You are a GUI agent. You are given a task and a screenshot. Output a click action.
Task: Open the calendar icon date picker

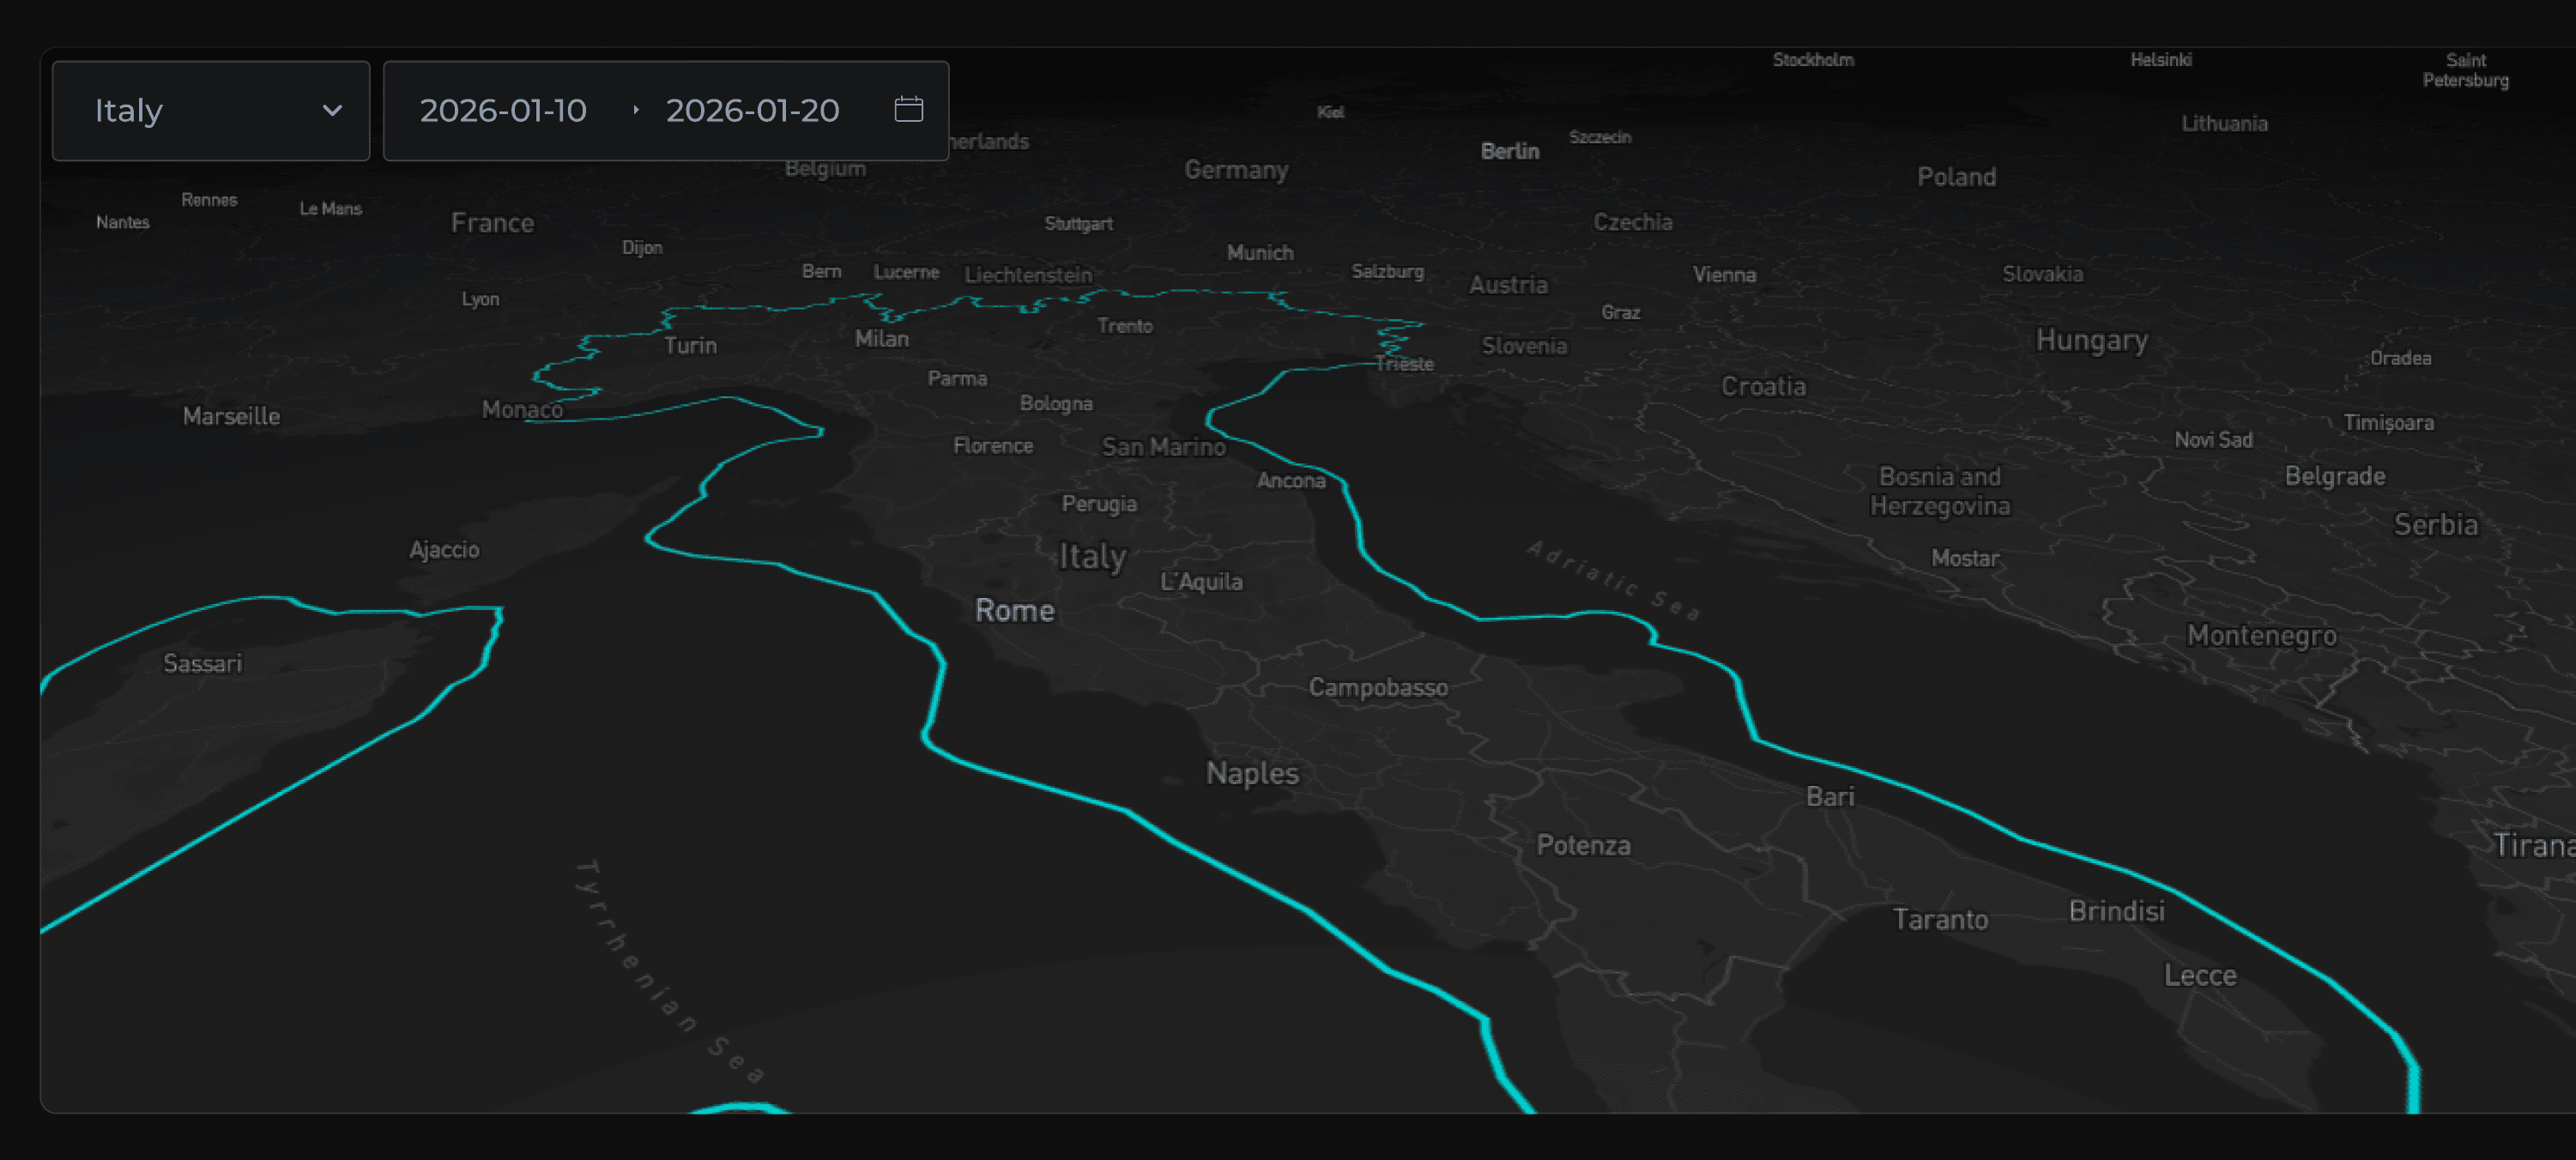point(908,109)
